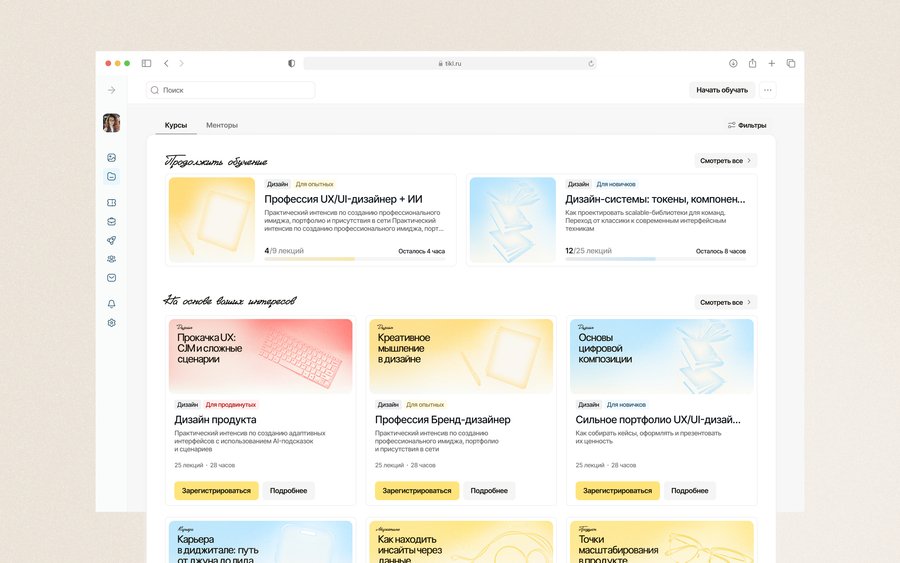900x563 pixels.
Task: Click progress bar of Дизайн-системы course
Action: click(655, 259)
